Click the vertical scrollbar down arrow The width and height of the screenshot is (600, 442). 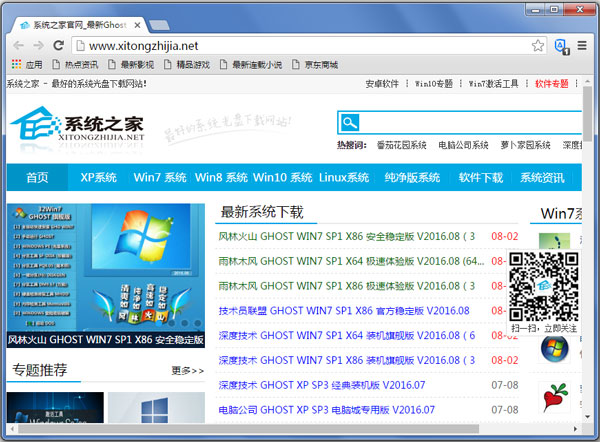587,417
